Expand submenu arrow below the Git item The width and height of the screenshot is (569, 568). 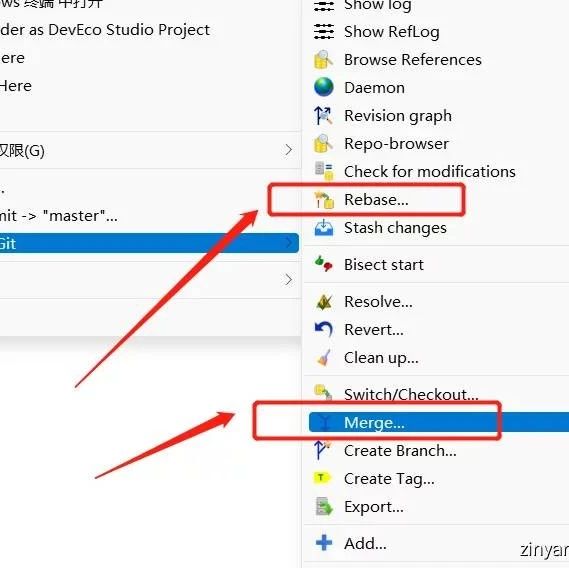point(288,280)
